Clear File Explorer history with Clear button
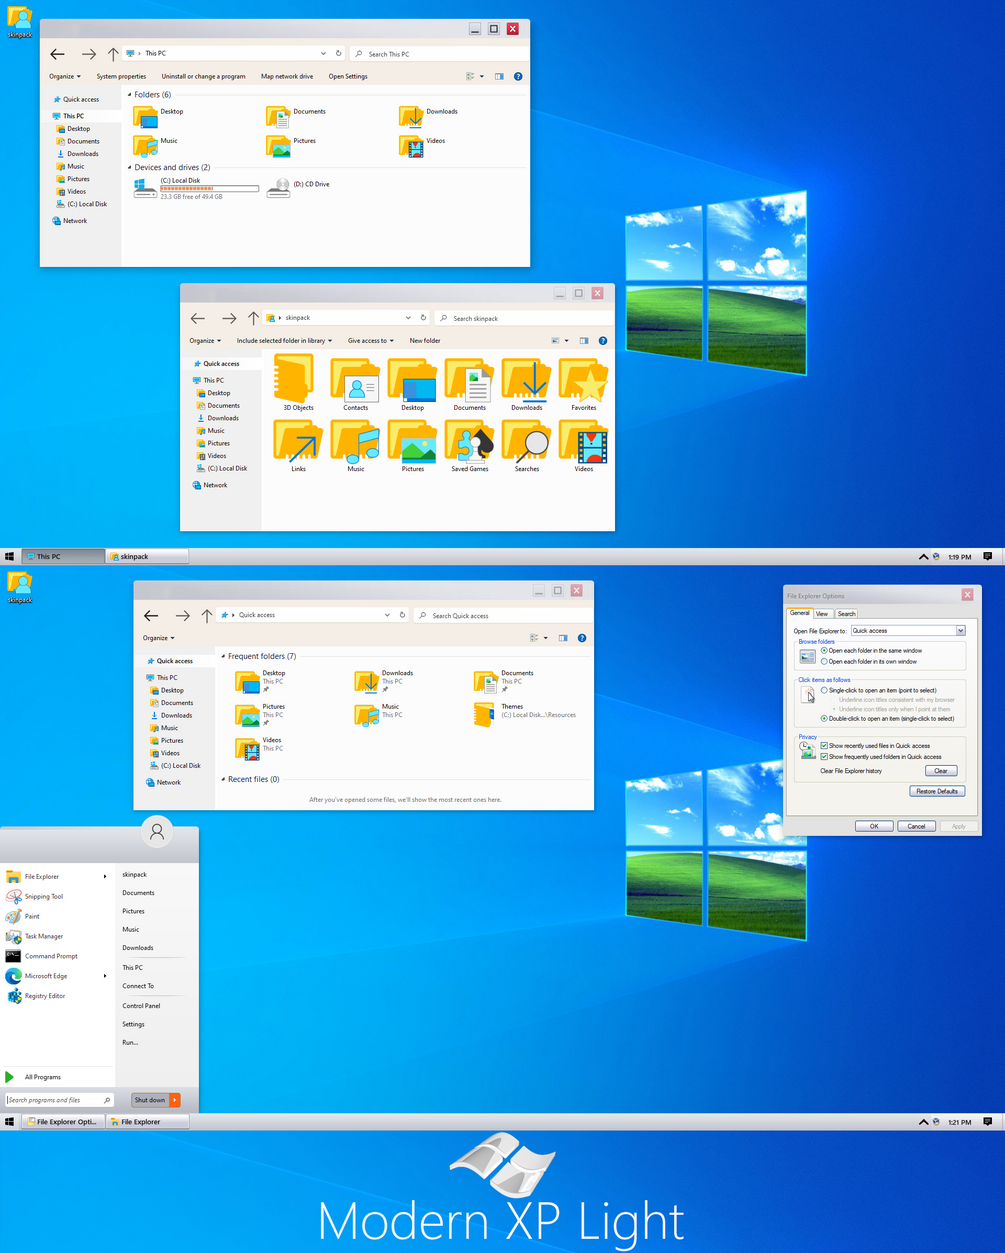 point(941,771)
